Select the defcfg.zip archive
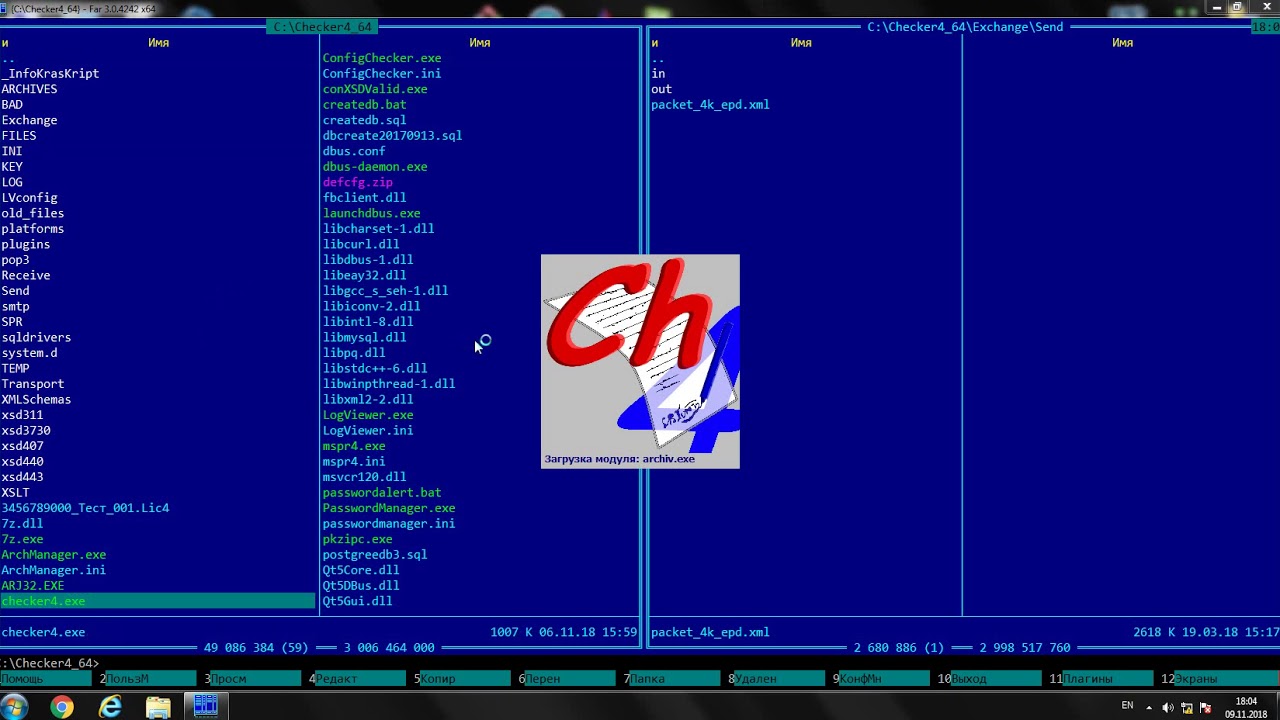 pos(358,182)
